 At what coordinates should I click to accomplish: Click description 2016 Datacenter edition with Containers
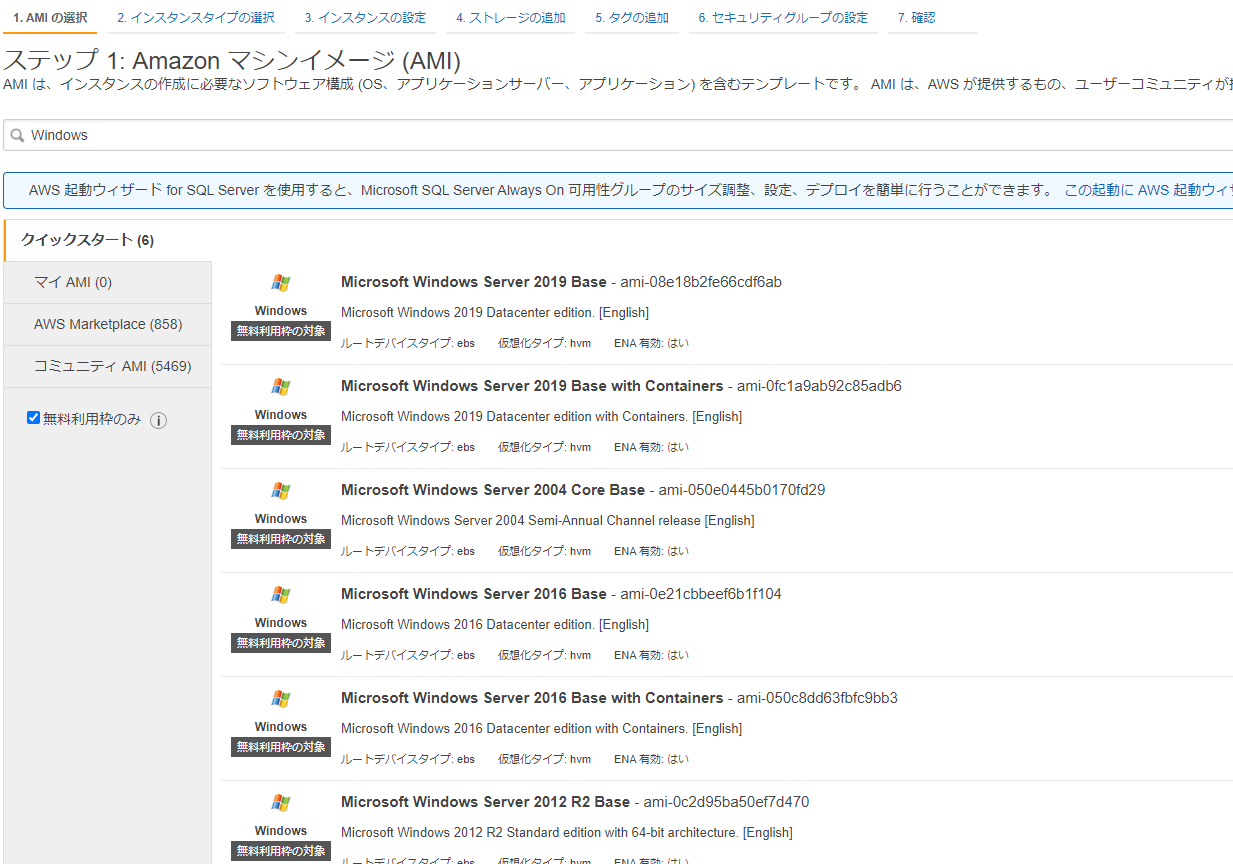[541, 729]
